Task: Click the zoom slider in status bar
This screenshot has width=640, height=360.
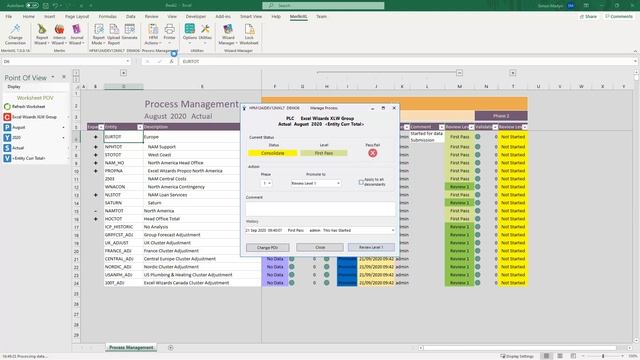Action: coord(603,356)
